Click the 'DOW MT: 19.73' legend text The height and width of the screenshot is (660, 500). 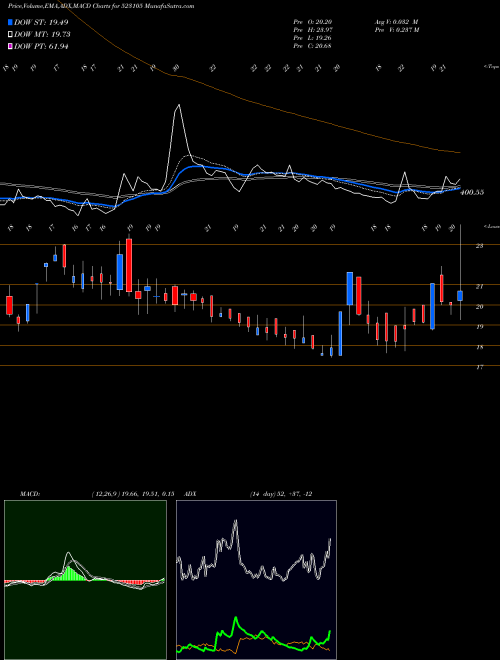[42, 35]
